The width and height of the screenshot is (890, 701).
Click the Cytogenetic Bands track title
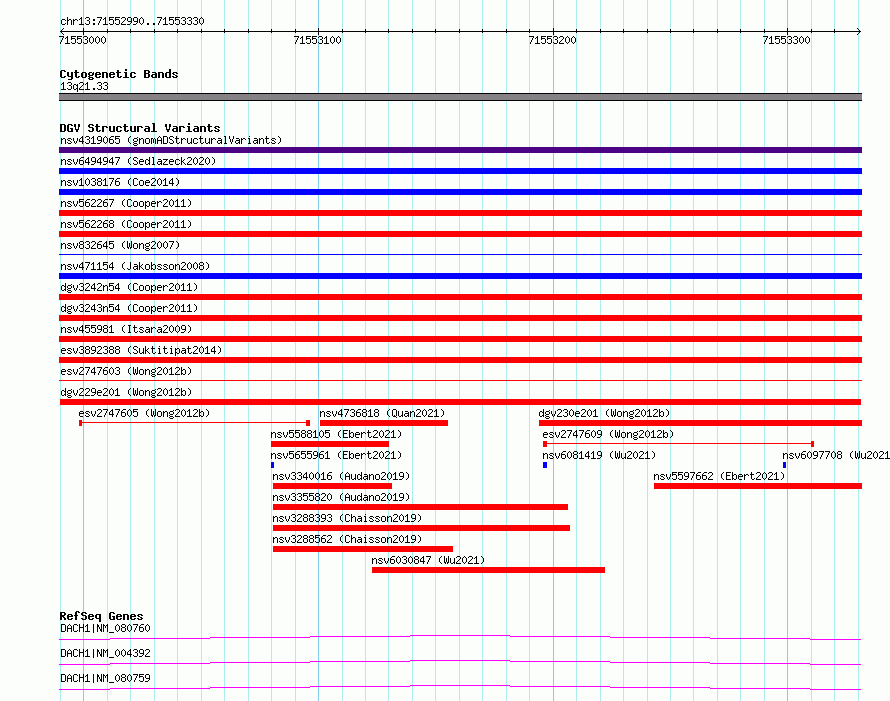119,74
